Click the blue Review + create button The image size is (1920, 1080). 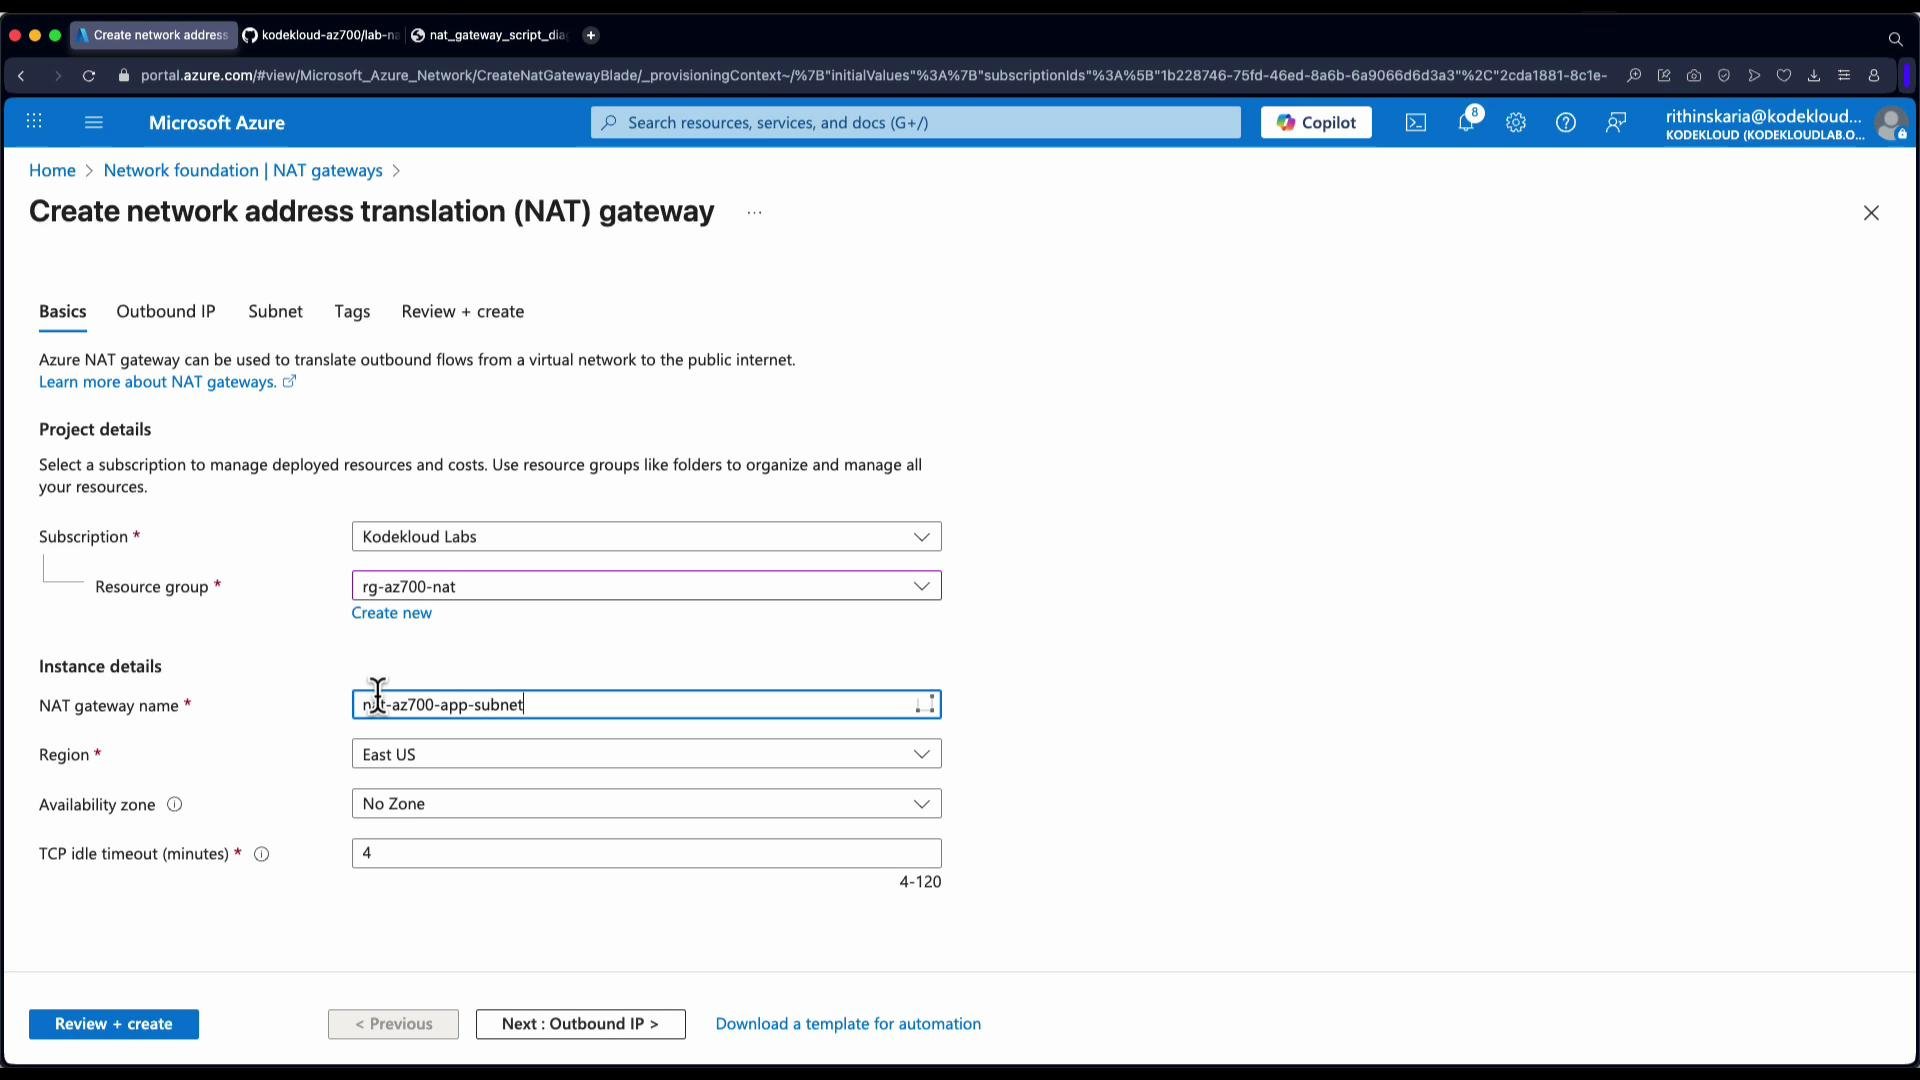(x=114, y=1024)
